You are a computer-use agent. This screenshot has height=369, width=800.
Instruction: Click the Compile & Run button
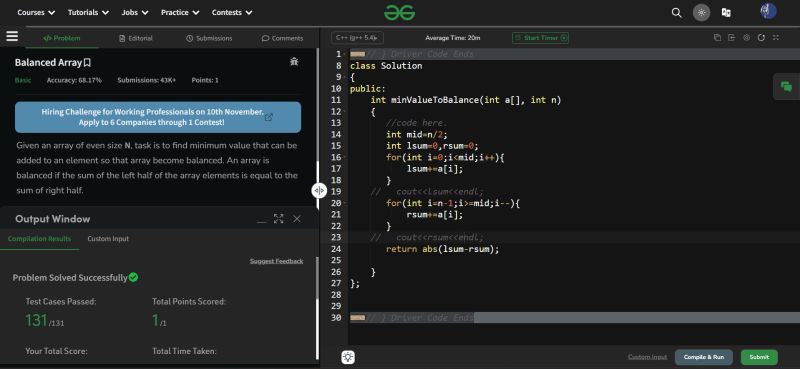click(x=704, y=357)
